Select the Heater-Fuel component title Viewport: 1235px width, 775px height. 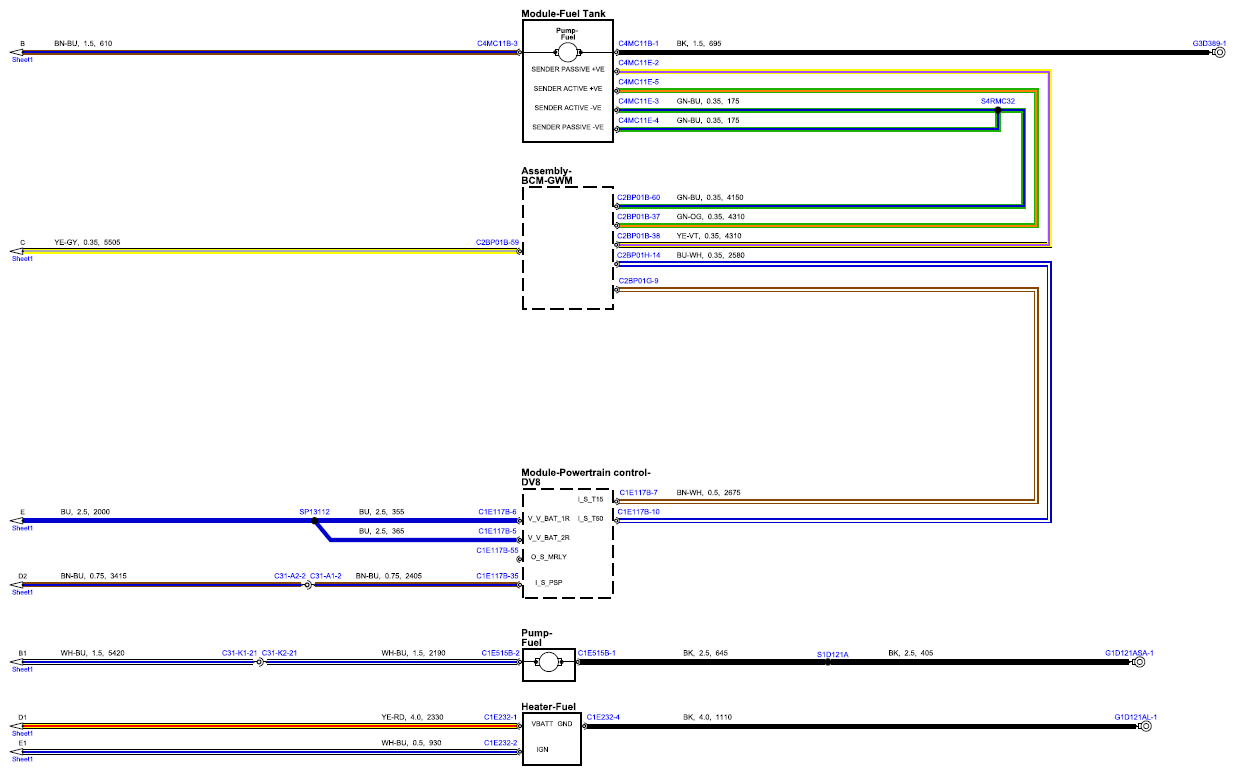(549, 706)
